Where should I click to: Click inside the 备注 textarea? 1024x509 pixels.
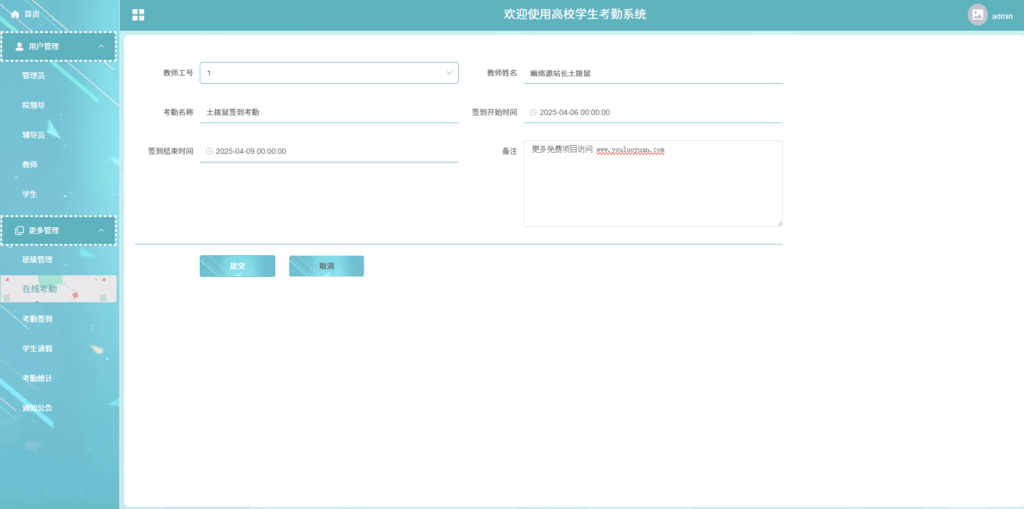(x=653, y=184)
